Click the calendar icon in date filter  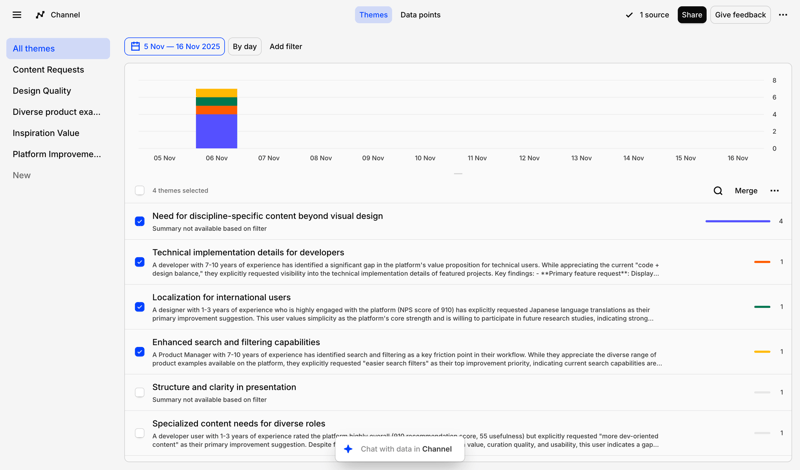pyautogui.click(x=136, y=47)
